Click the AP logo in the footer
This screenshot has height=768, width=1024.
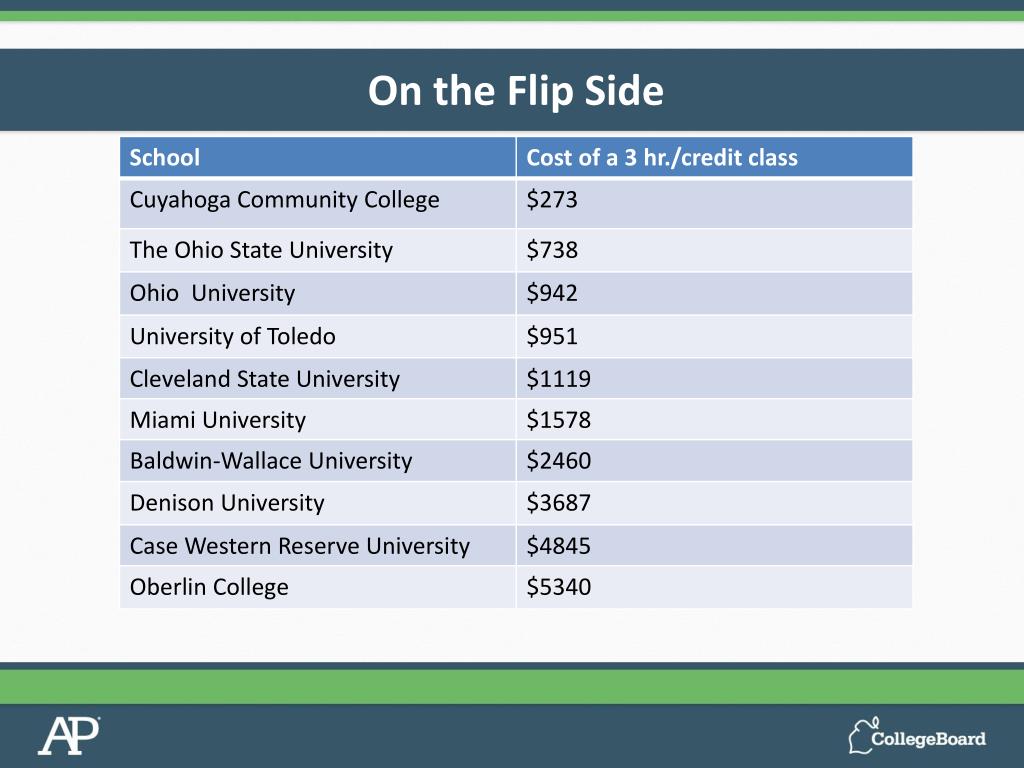(x=69, y=736)
